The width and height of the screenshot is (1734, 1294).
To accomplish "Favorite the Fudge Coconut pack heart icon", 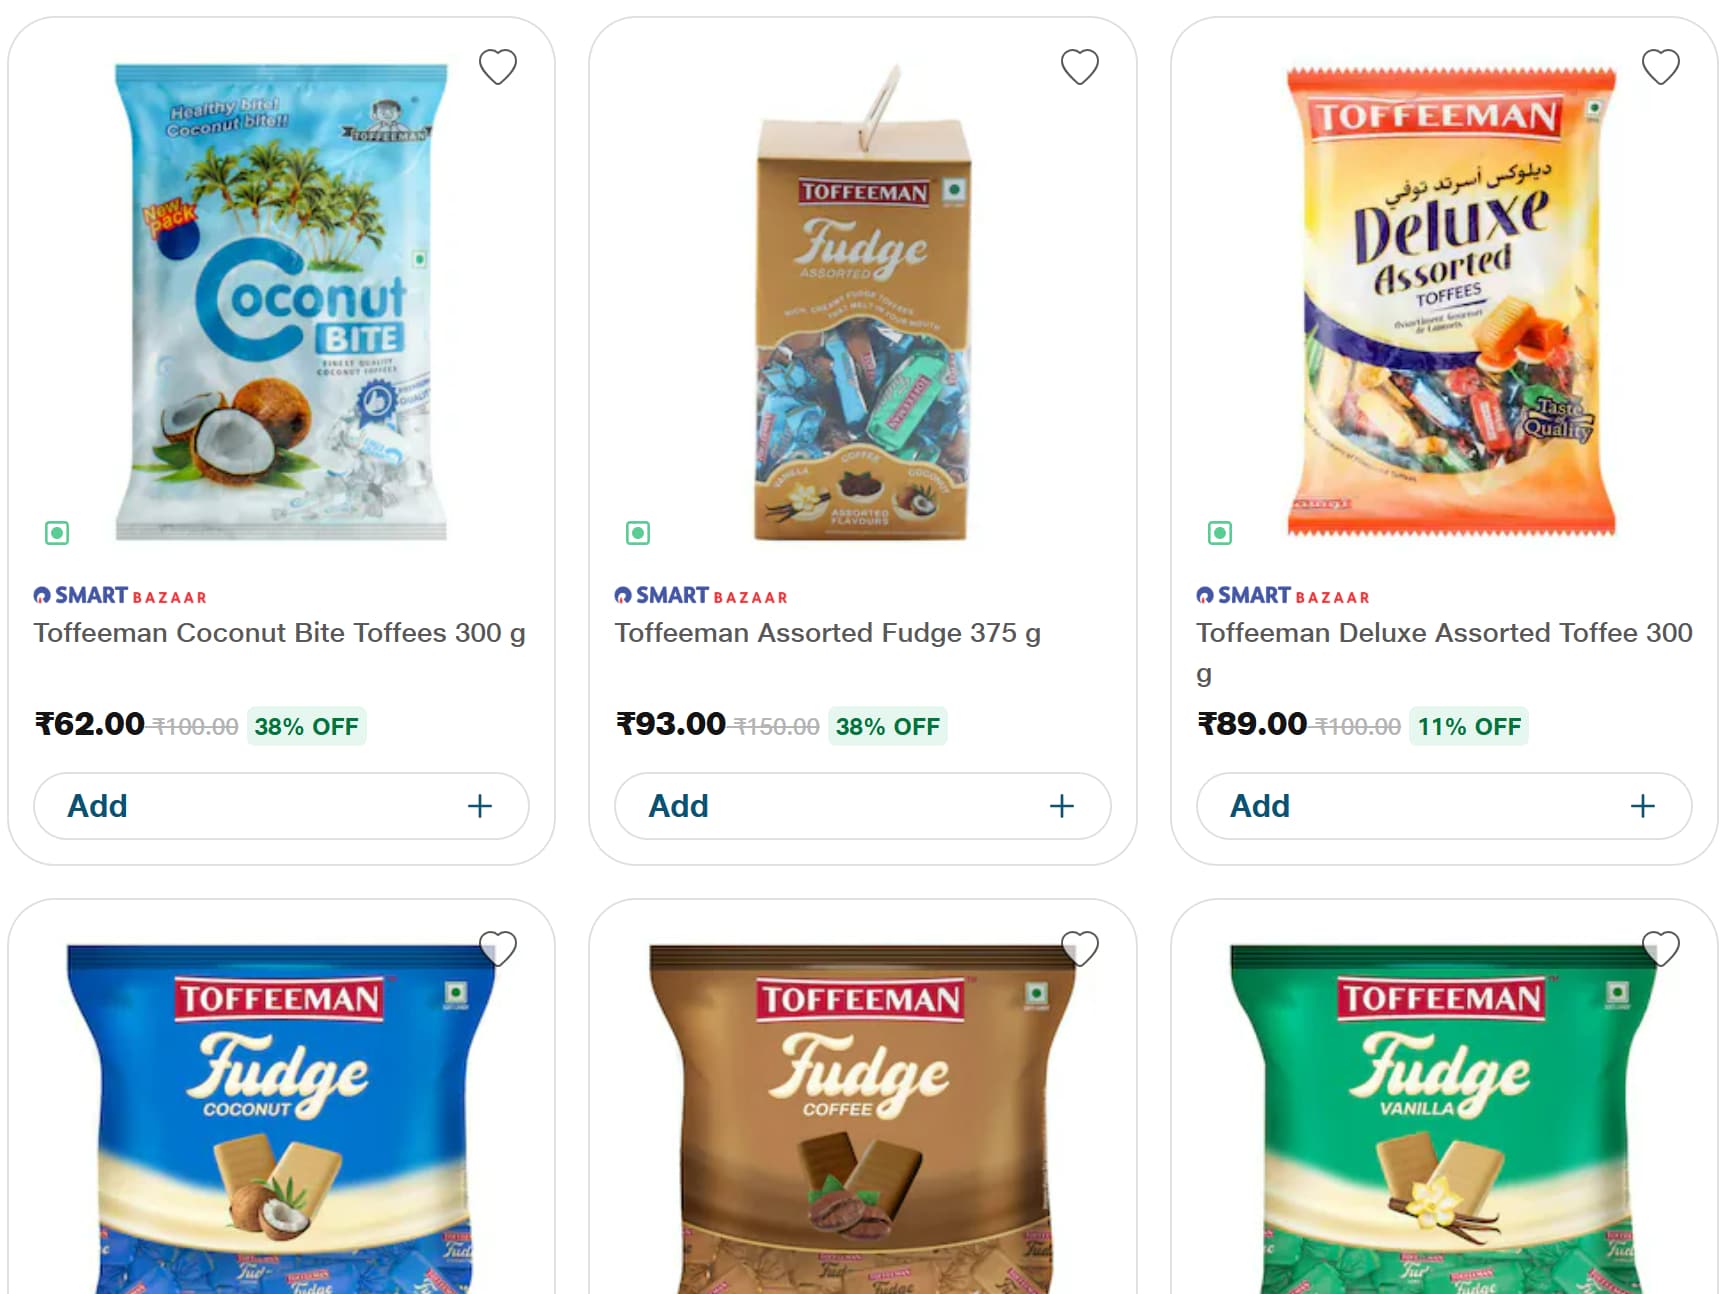I will coord(497,948).
